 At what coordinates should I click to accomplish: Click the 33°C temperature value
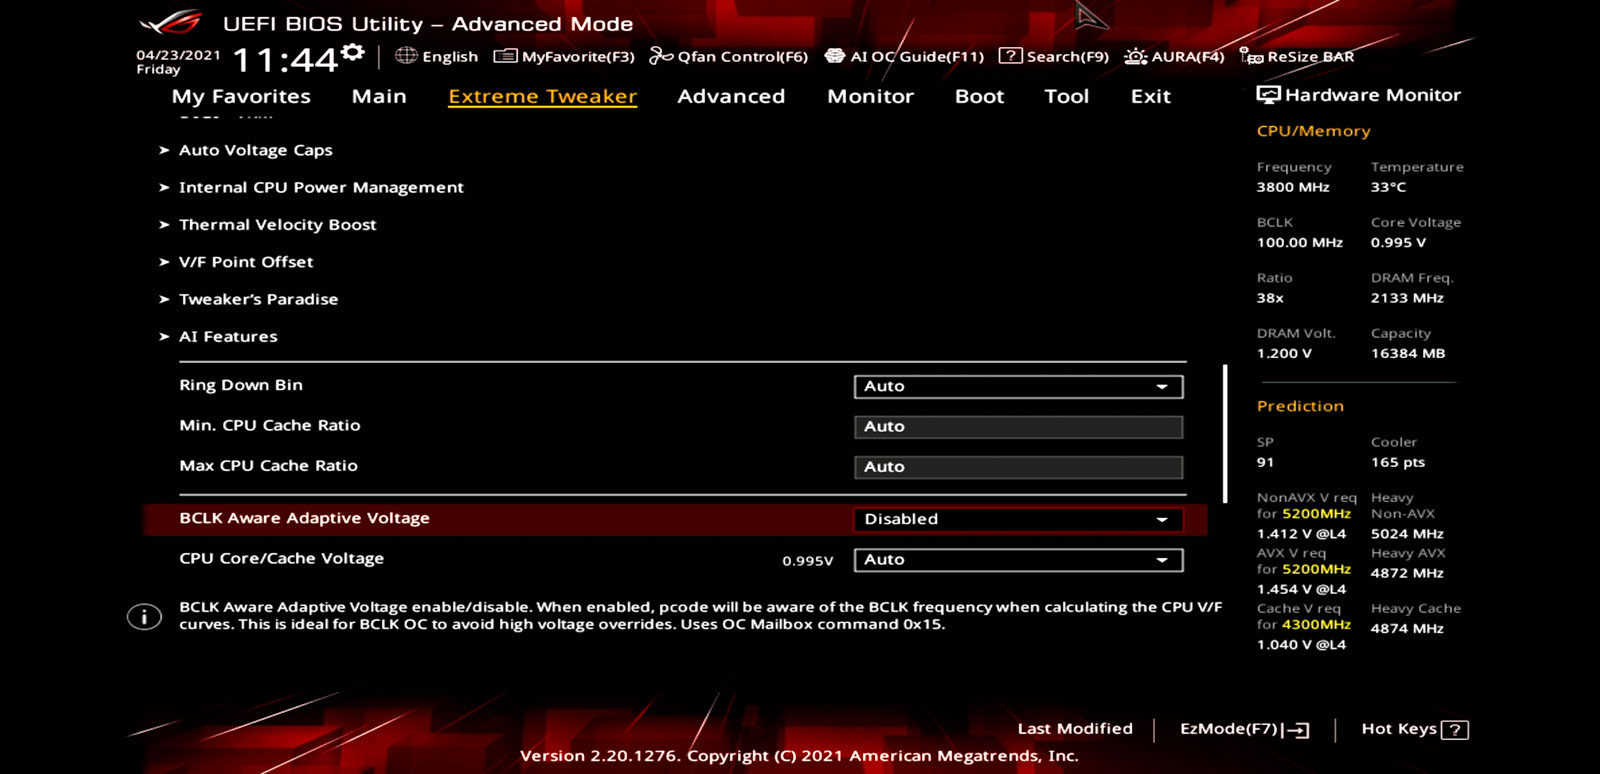coord(1388,187)
